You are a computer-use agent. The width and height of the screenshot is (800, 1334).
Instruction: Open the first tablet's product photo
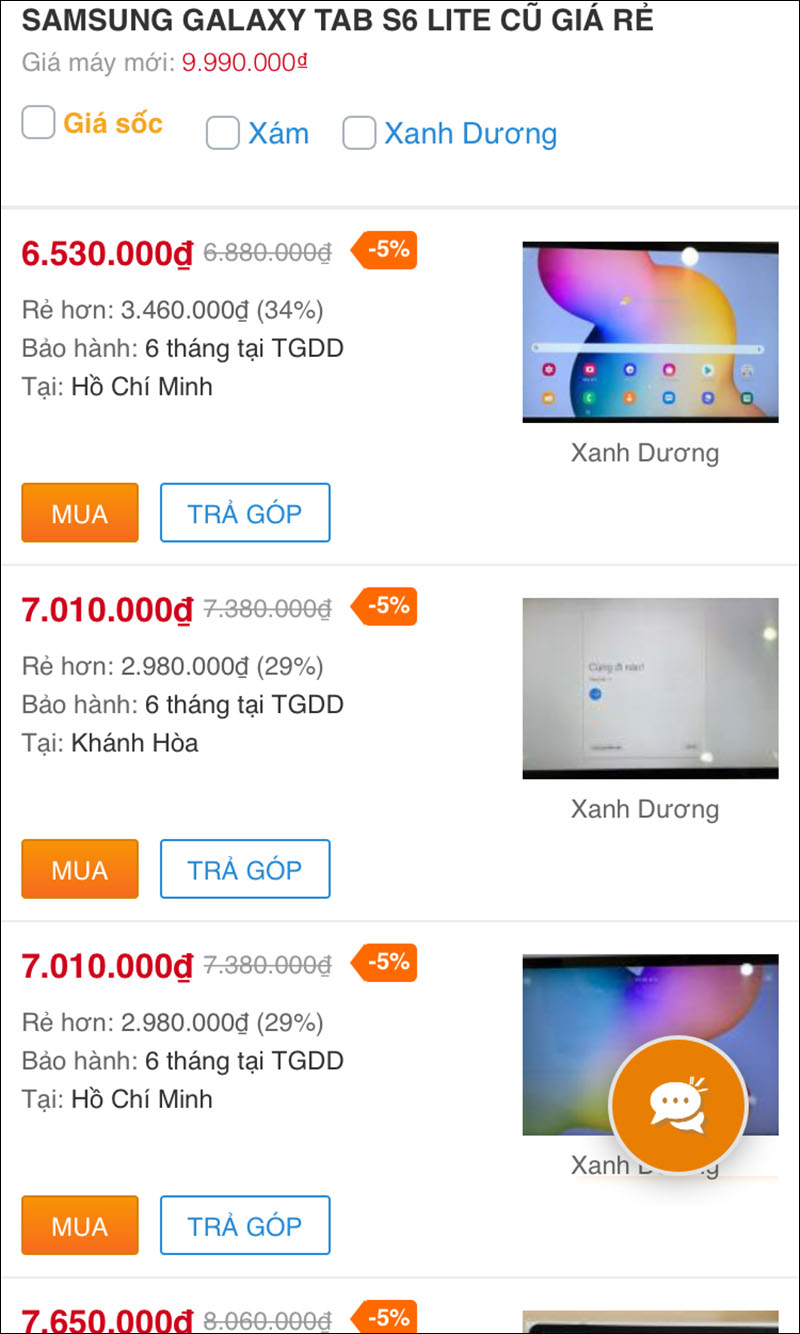[650, 332]
